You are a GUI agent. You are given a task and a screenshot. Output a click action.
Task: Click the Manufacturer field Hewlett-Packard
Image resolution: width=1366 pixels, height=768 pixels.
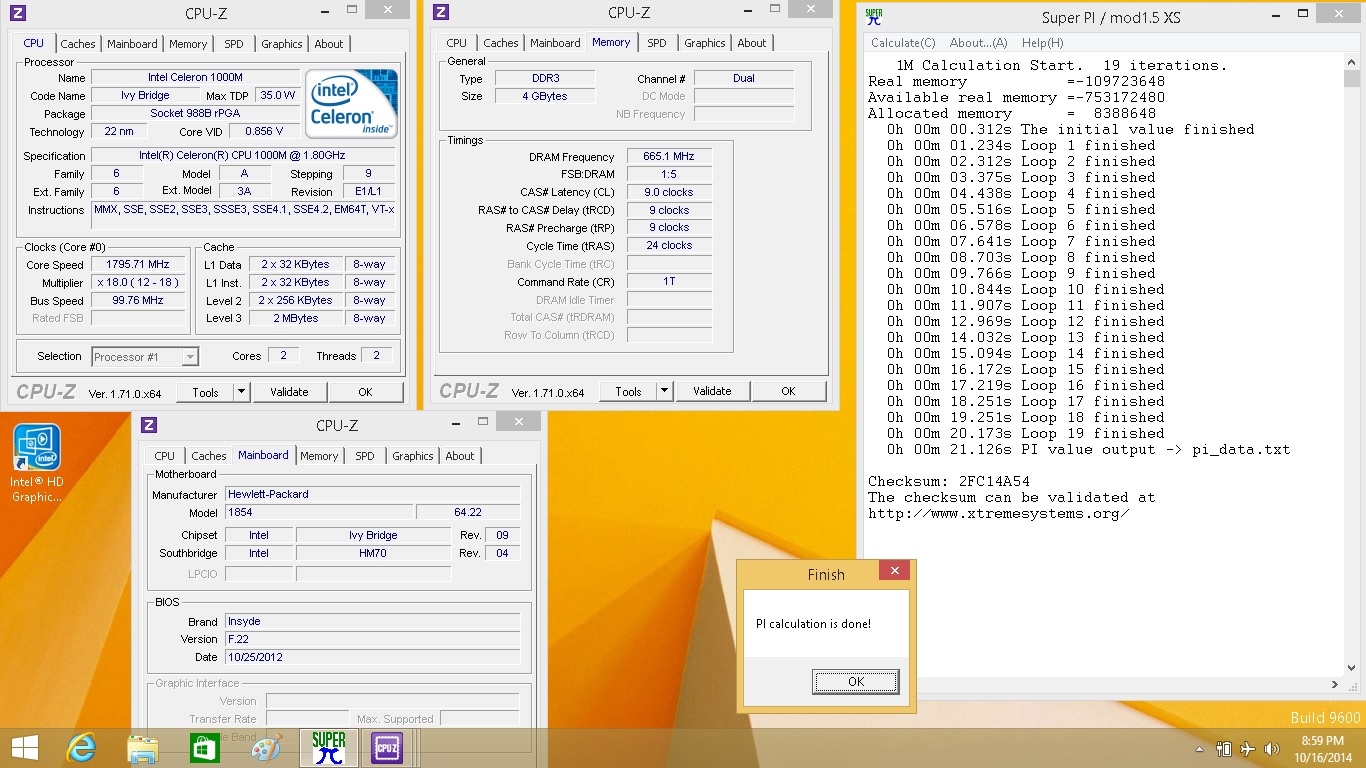click(372, 494)
